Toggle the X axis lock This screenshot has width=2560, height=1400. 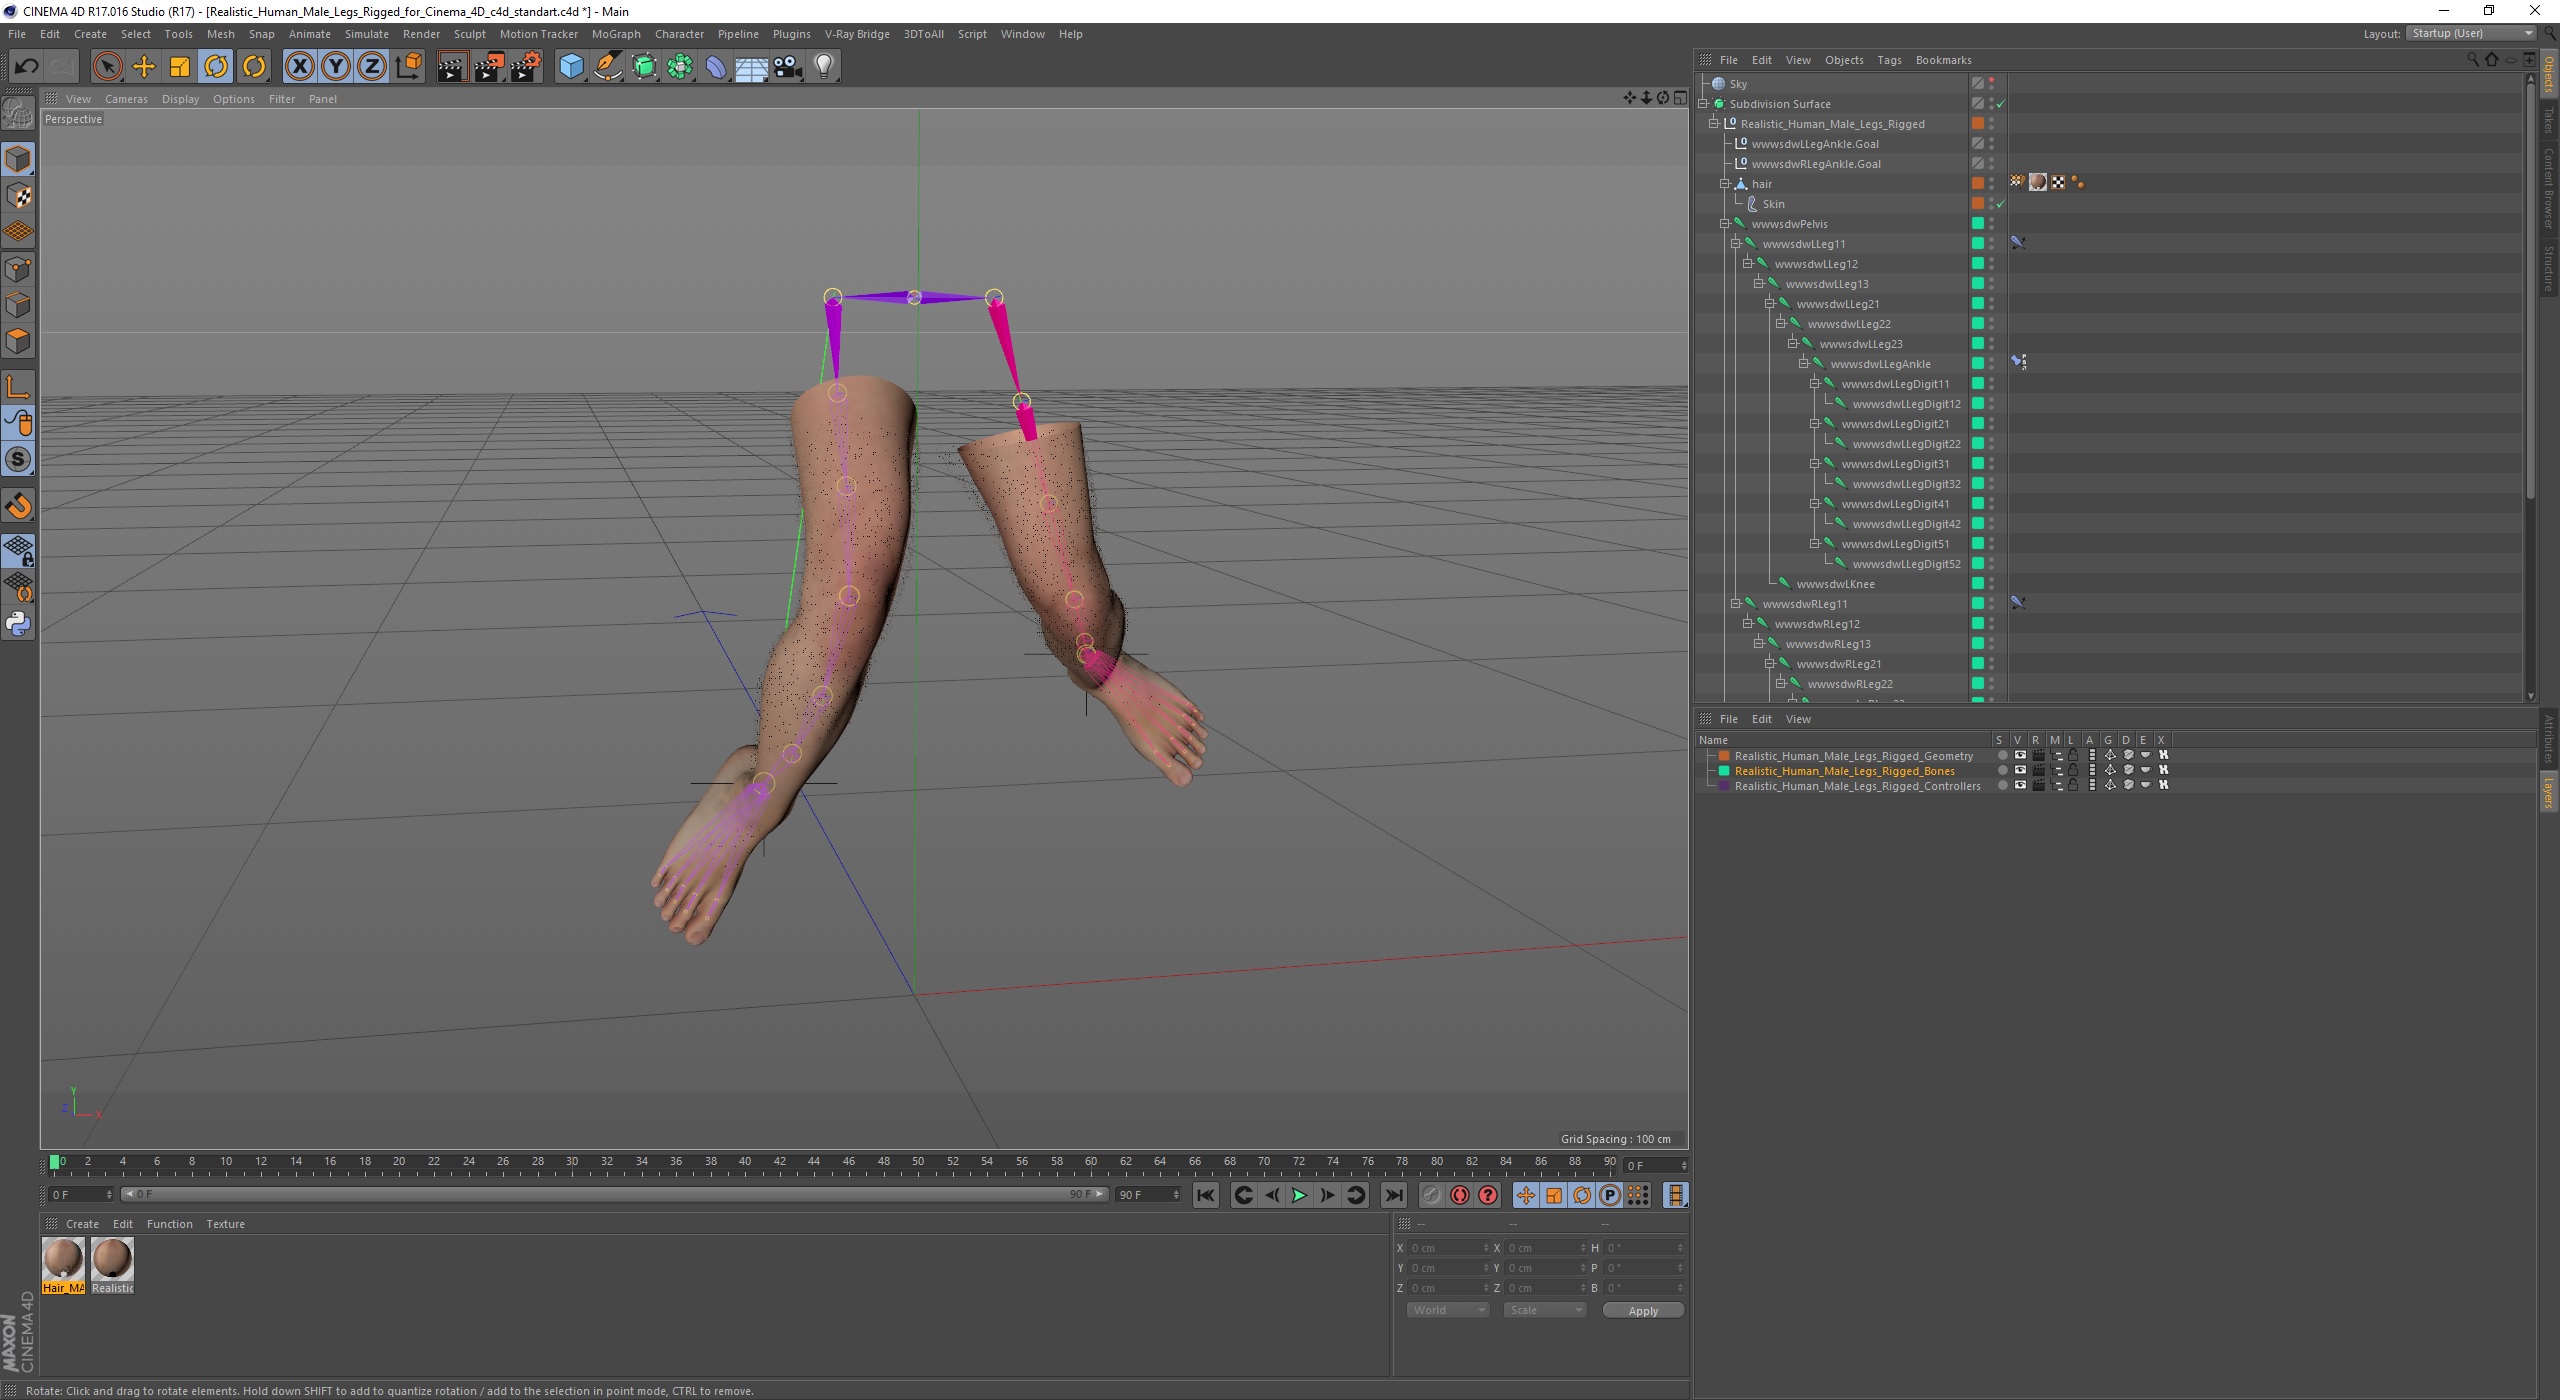click(x=299, y=67)
